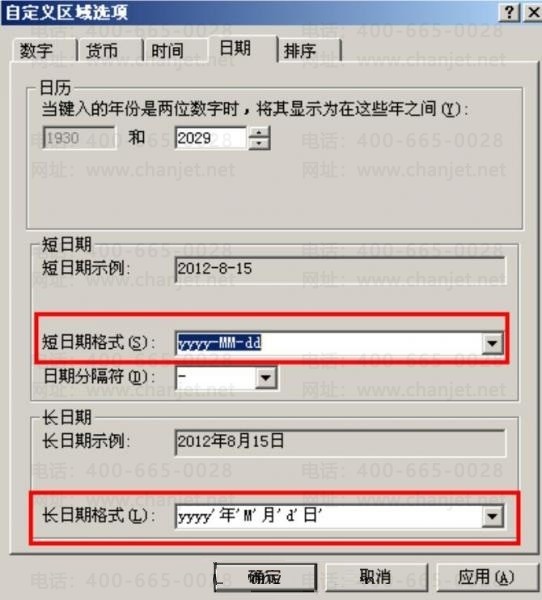Click inside the yyyy-MM-dd short date field
Screen dimensions: 542x600
[x=329, y=343]
